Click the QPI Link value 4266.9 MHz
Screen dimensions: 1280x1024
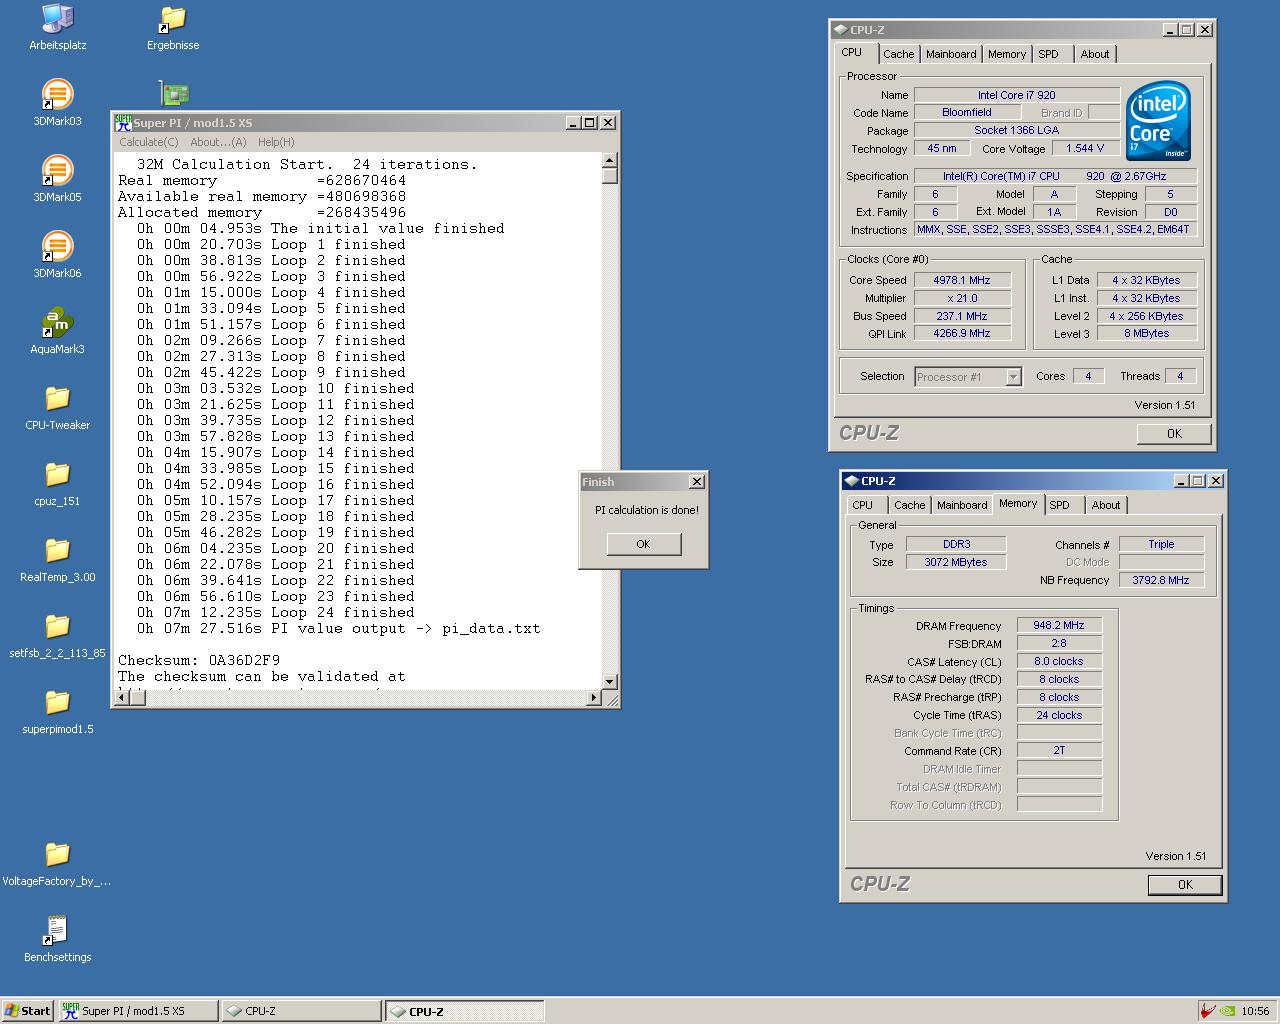click(x=961, y=334)
